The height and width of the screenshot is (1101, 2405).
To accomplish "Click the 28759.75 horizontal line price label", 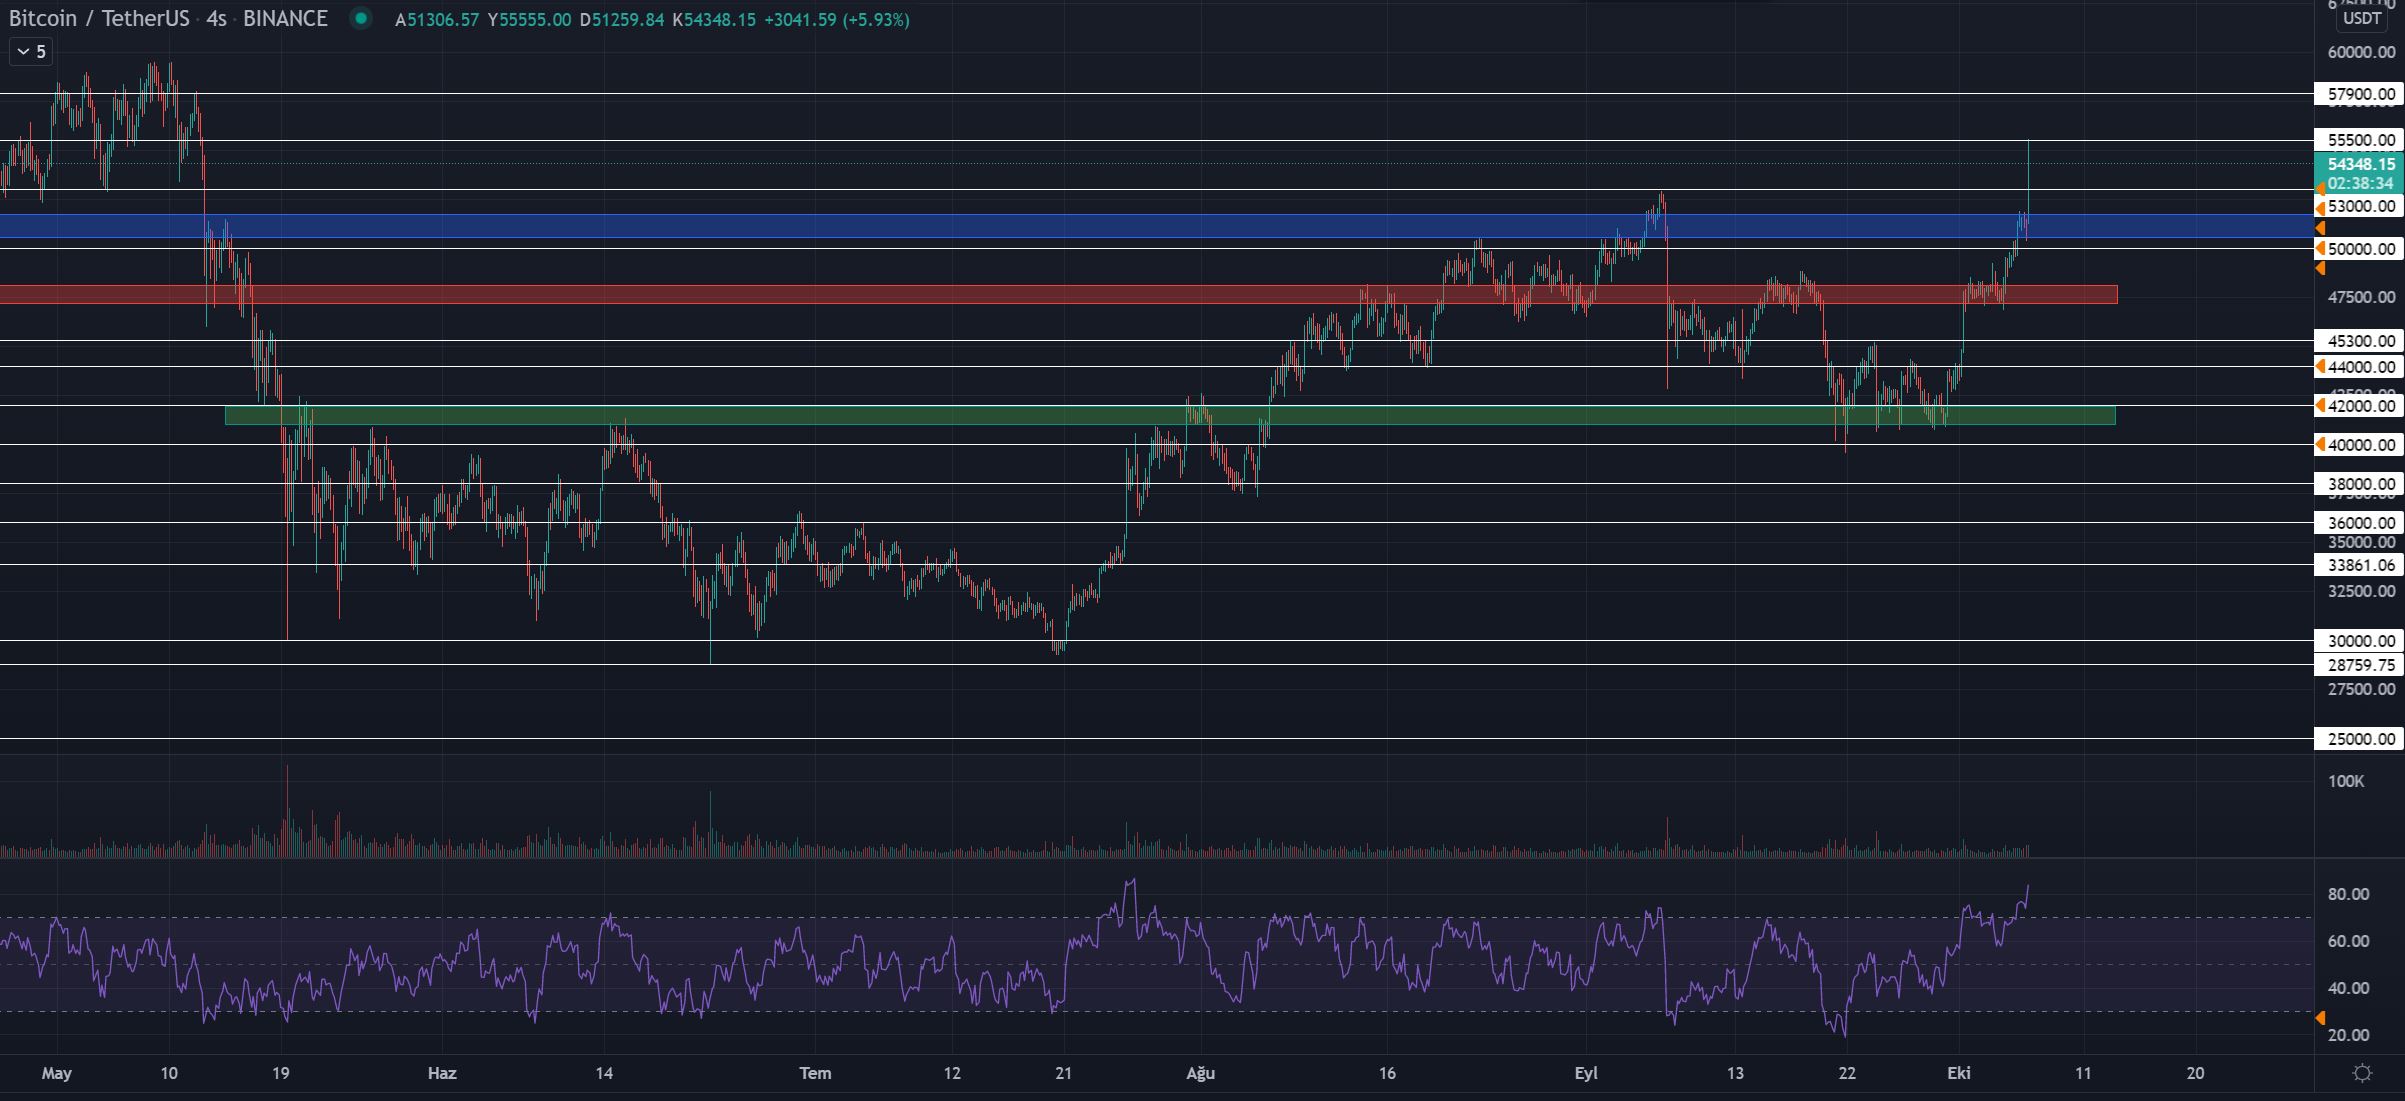I will tap(2360, 665).
